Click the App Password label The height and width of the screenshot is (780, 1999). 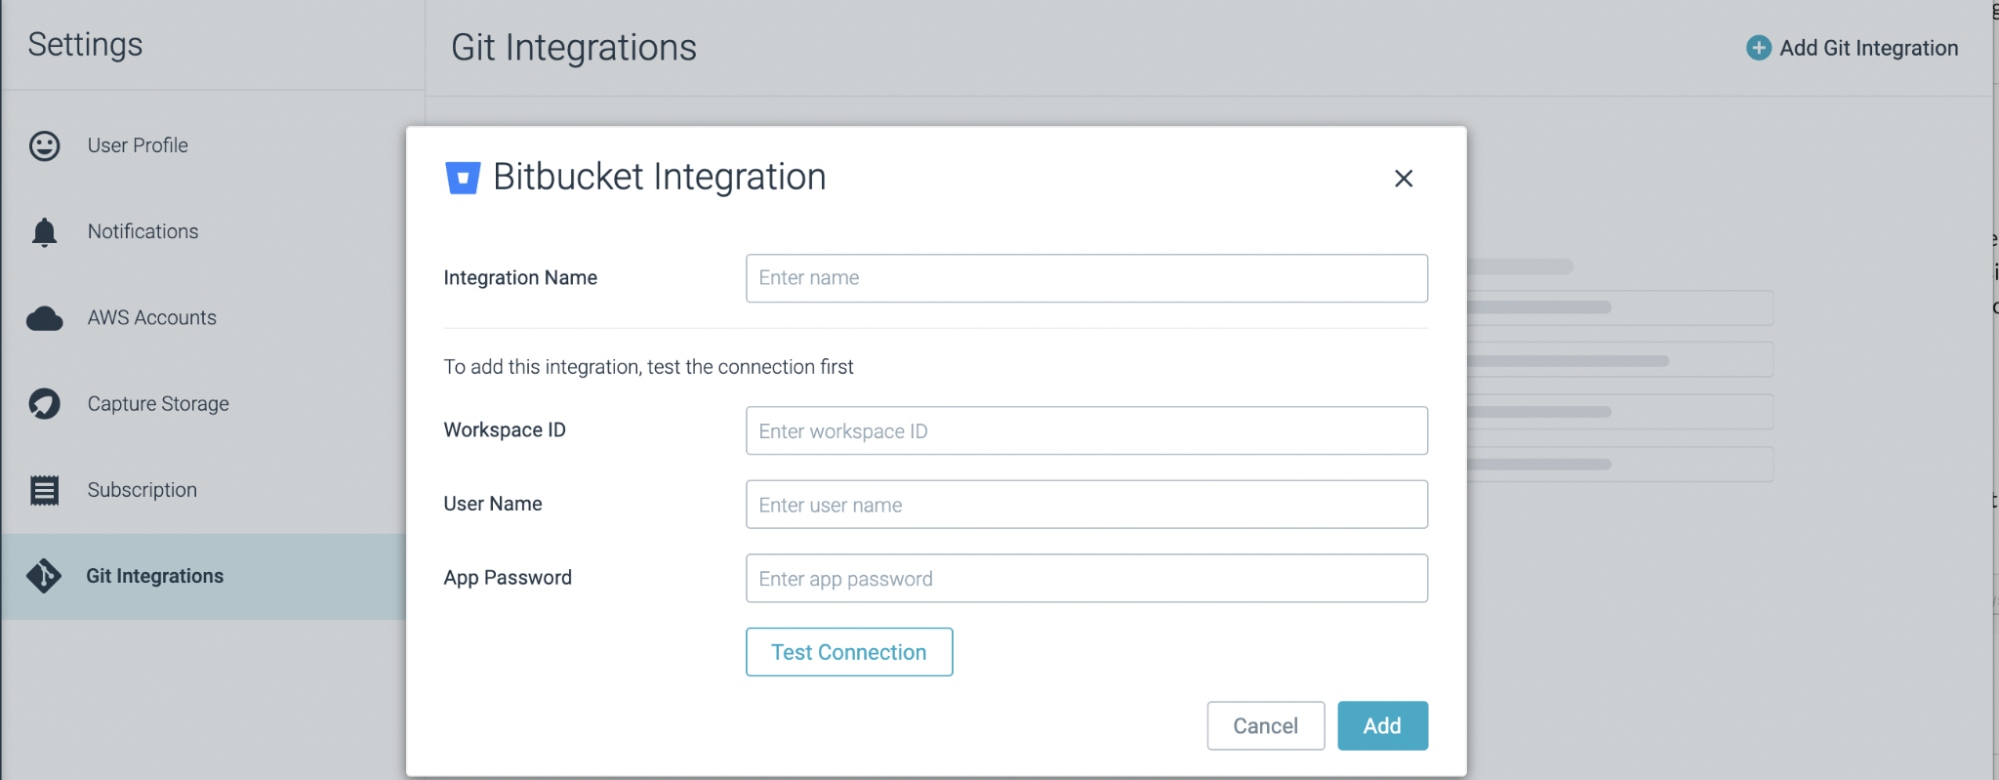(x=507, y=578)
